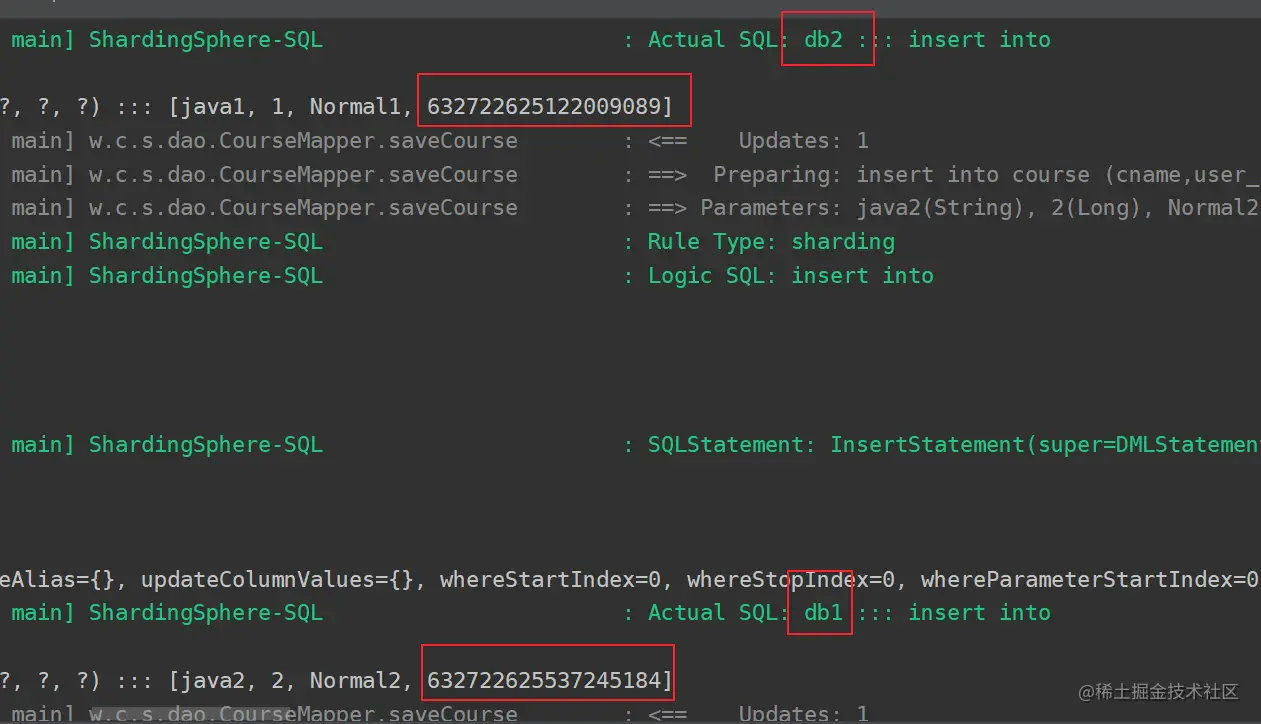The width and height of the screenshot is (1261, 724).
Task: Click 'w.c.s.dao.CourseMapper.saveCourse' on the Preparing line
Action: (303, 175)
